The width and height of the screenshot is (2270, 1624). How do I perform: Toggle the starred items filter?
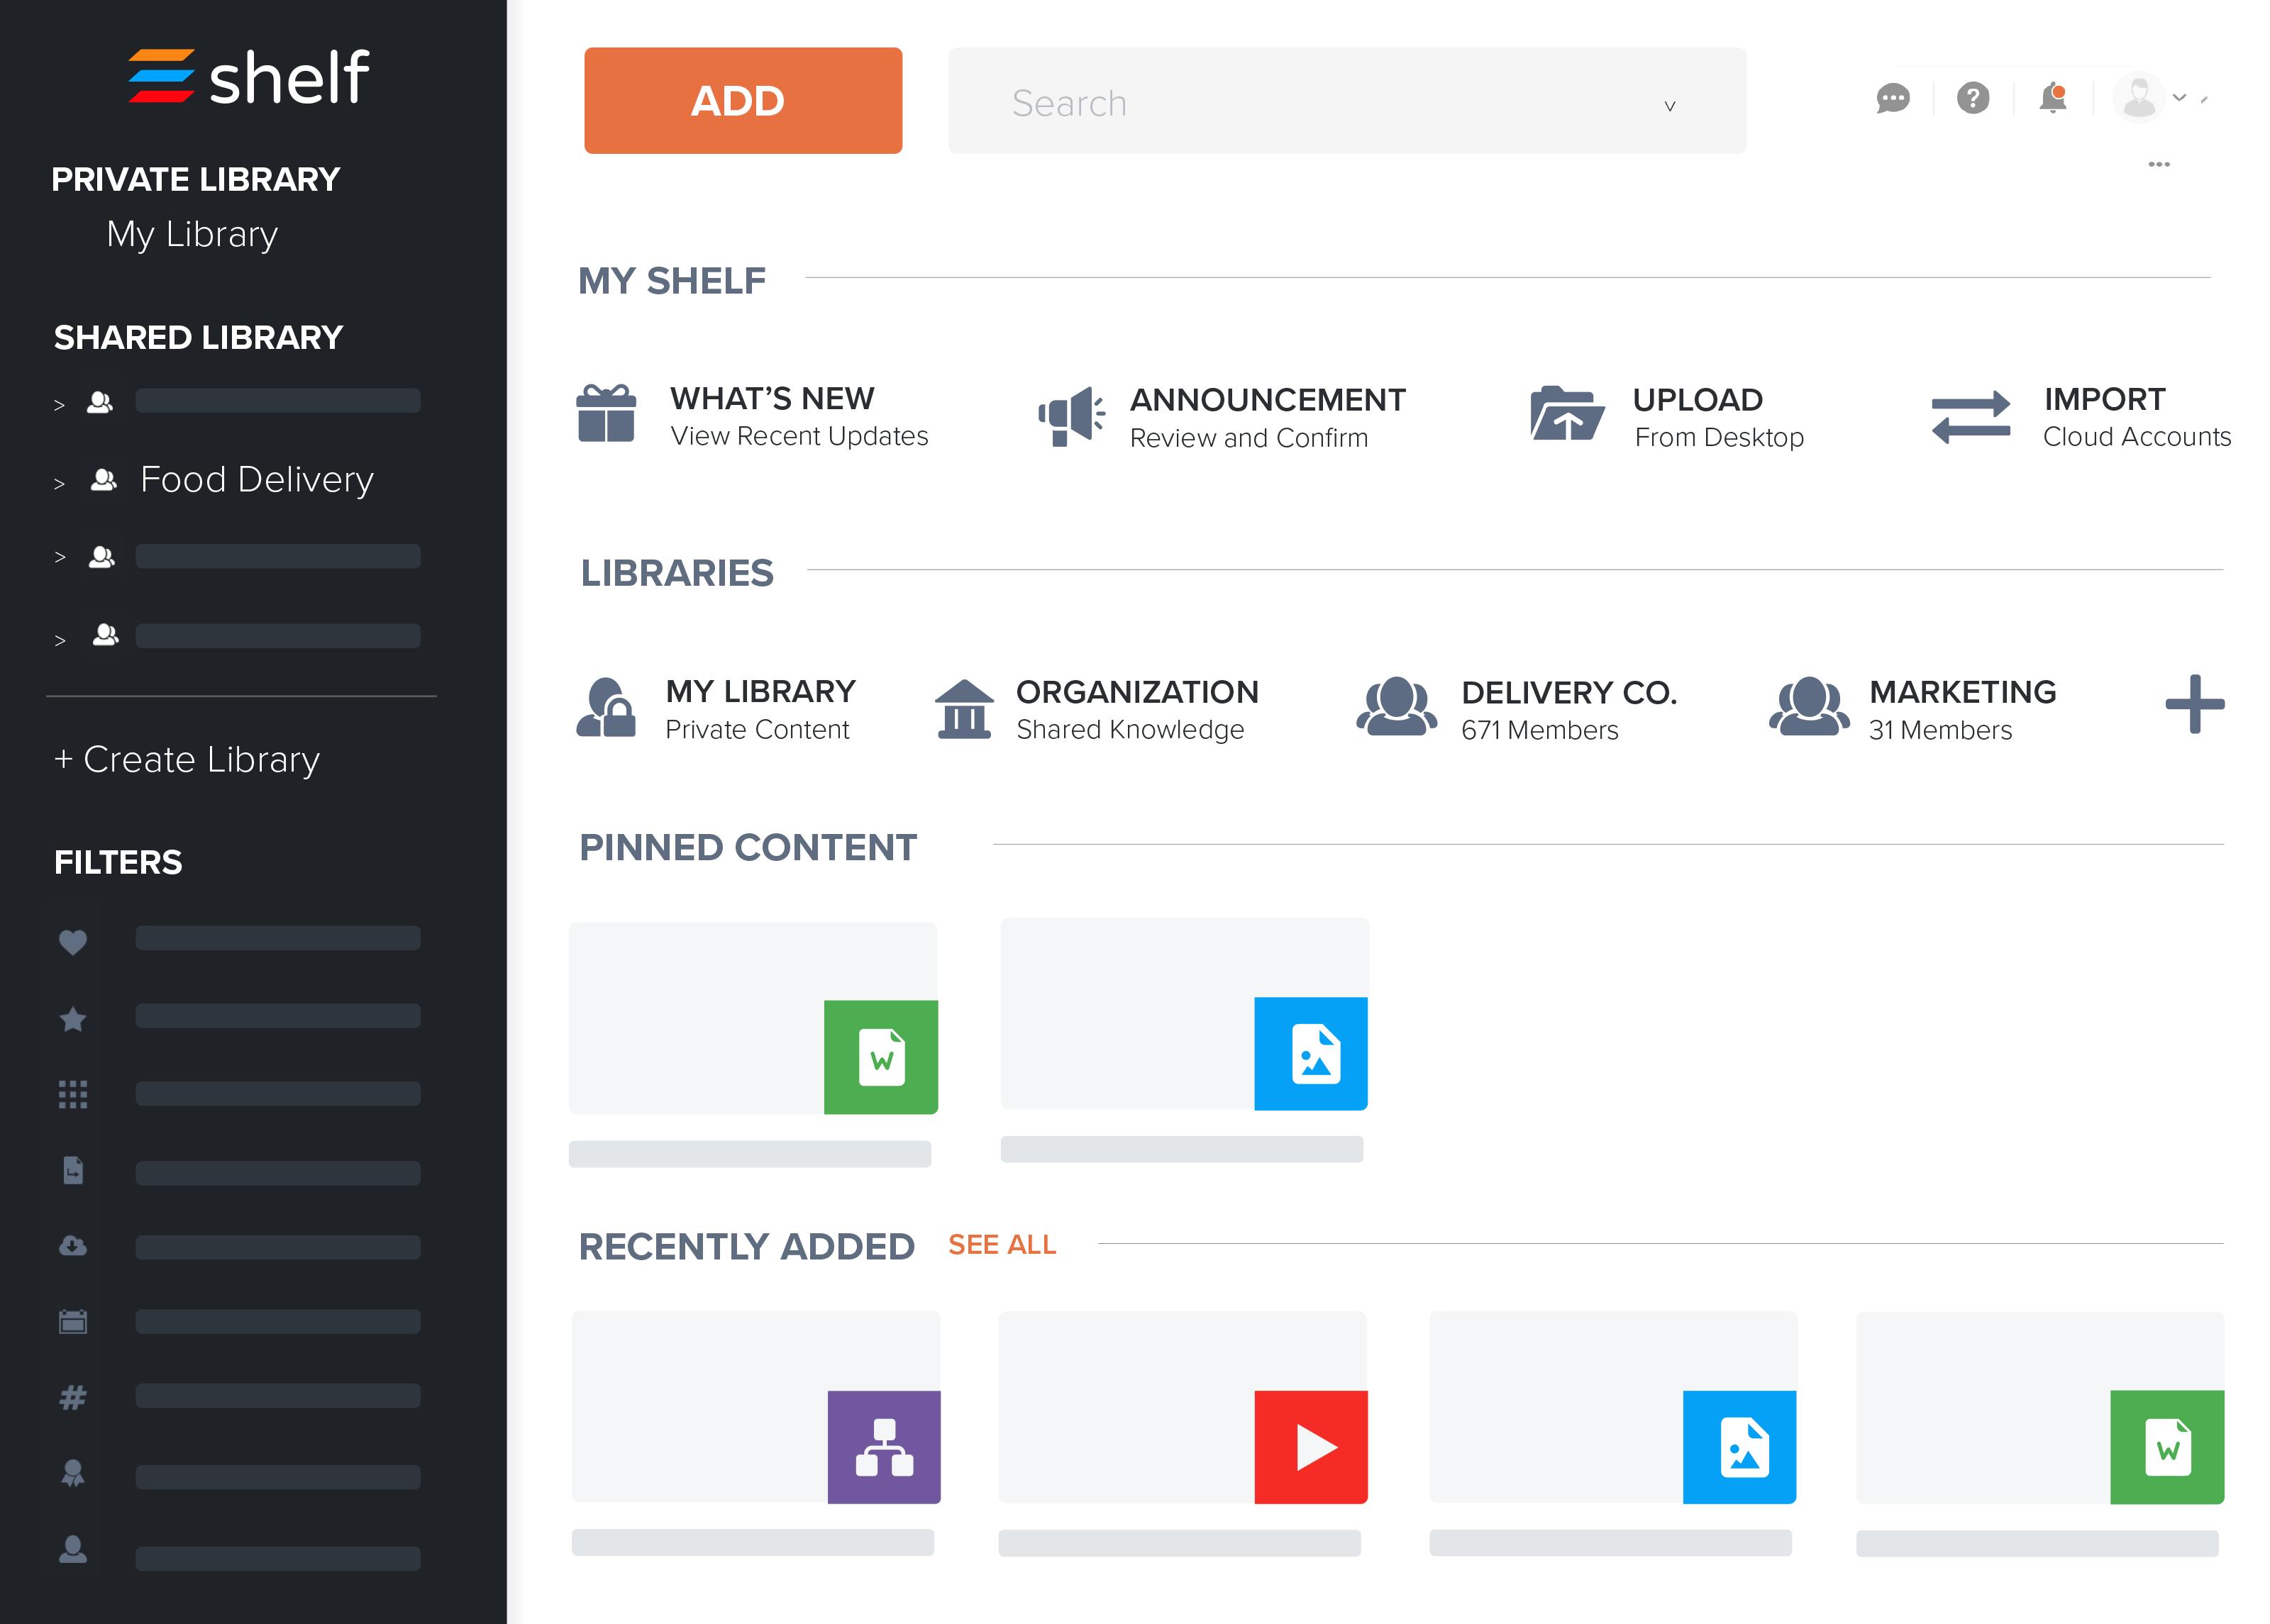coord(73,1018)
